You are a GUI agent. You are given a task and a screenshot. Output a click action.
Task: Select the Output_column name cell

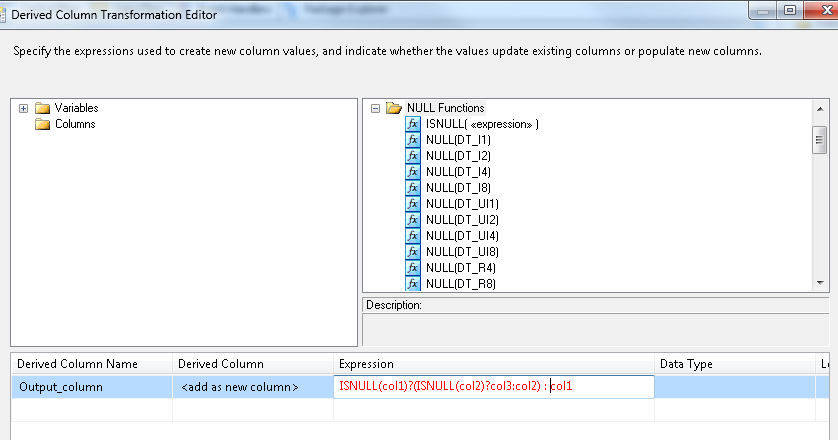[60, 386]
